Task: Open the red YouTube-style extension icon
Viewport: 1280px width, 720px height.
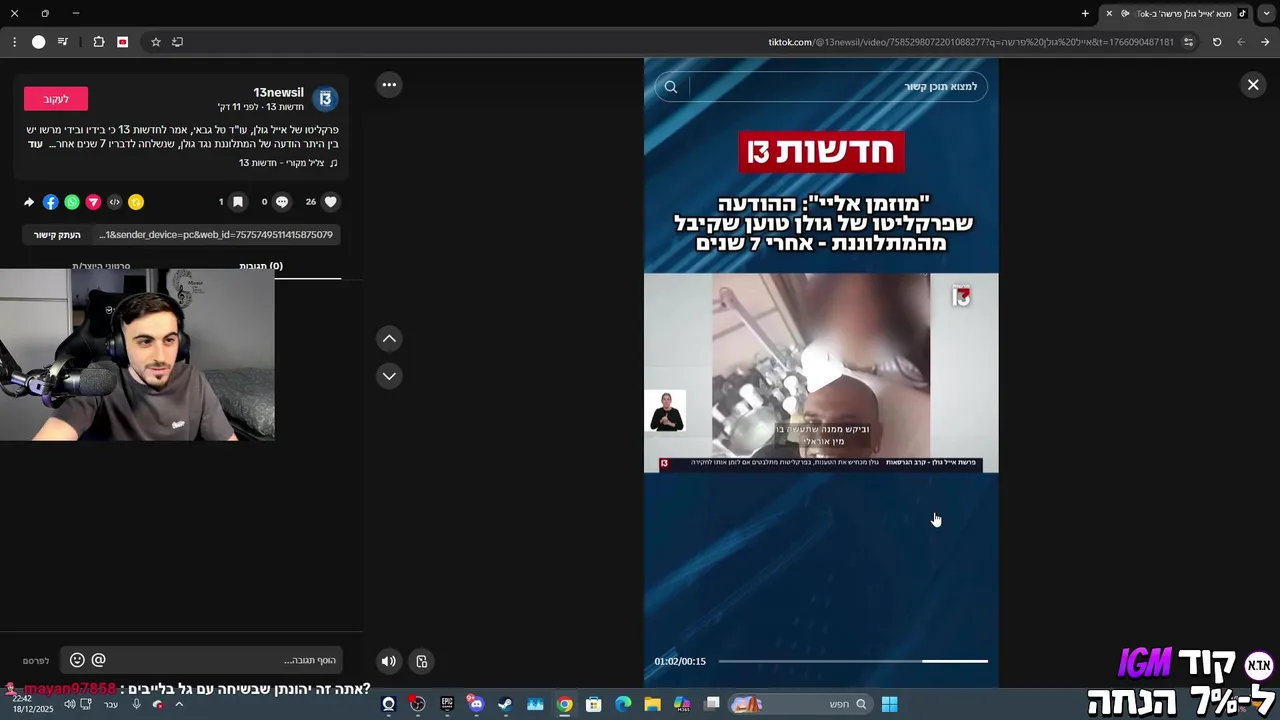Action: pyautogui.click(x=123, y=42)
